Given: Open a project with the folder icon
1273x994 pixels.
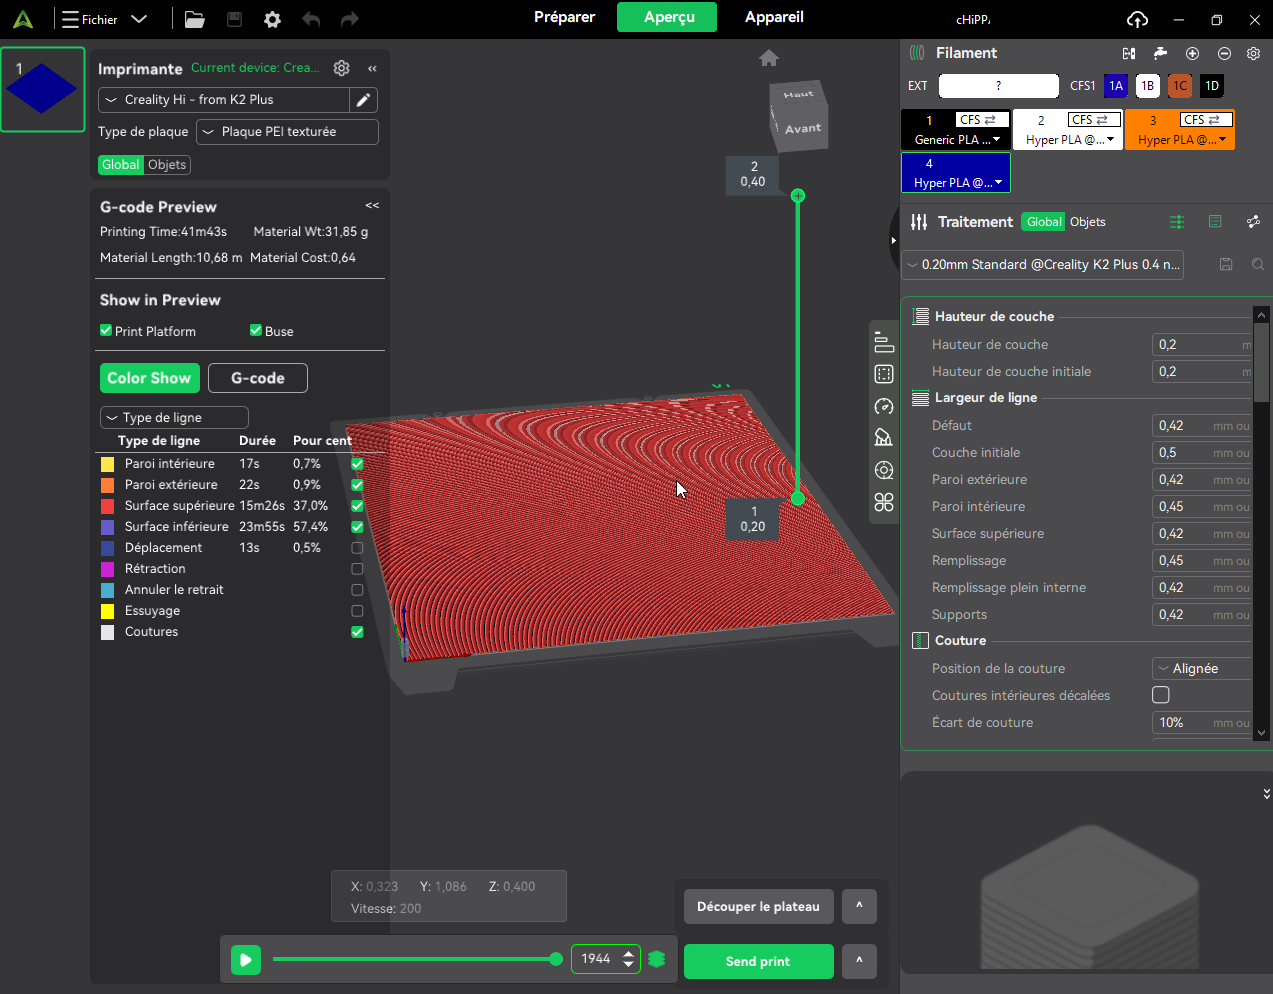Looking at the screenshot, I should pos(194,19).
